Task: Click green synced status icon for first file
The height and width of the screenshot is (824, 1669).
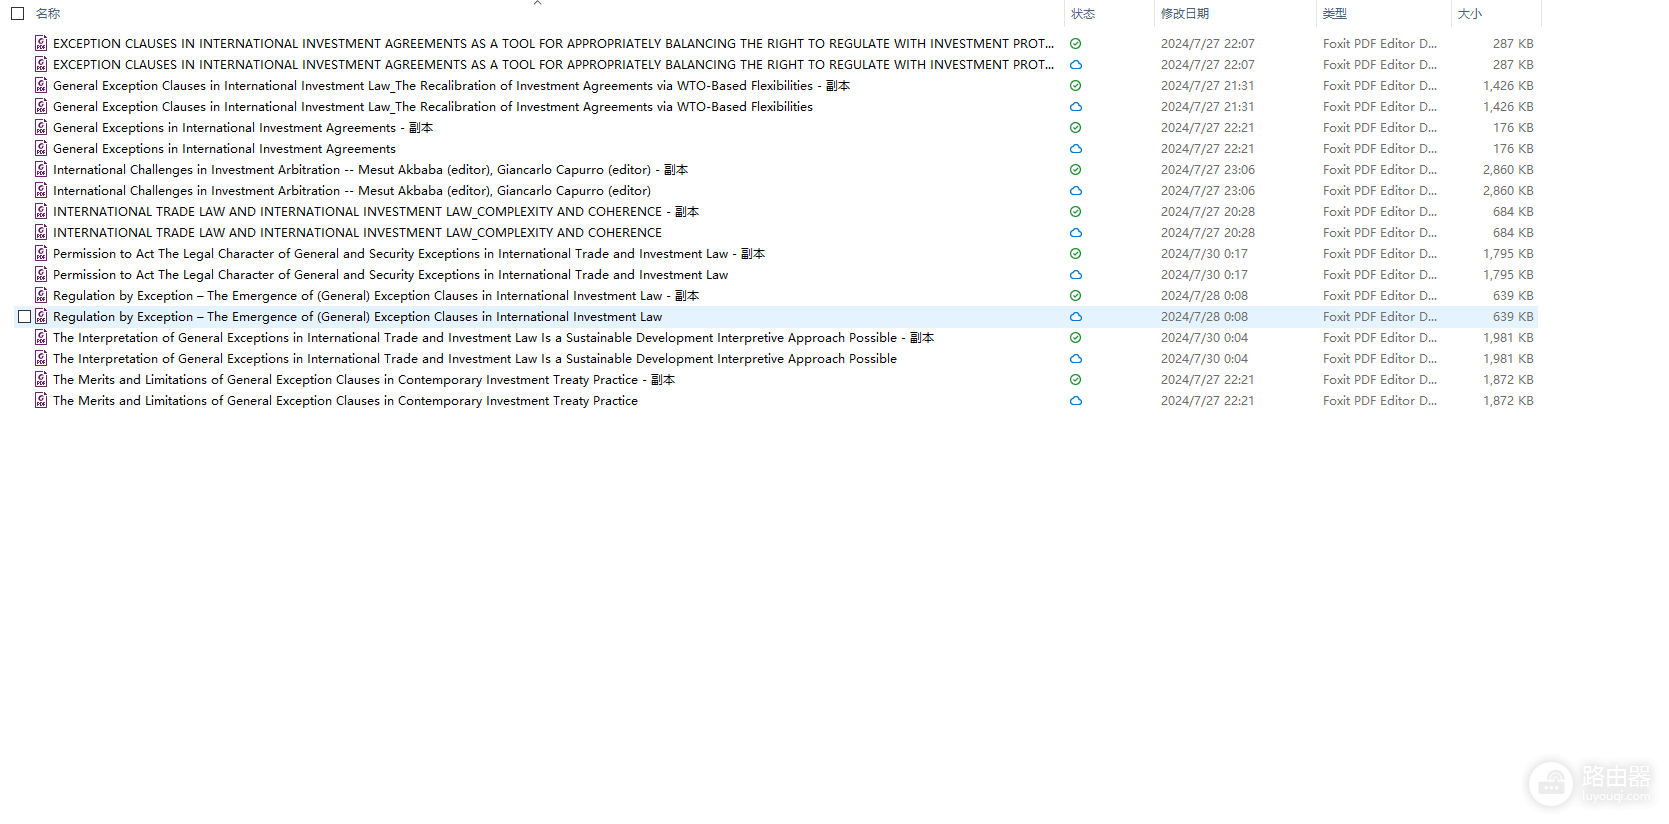Action: (x=1075, y=43)
